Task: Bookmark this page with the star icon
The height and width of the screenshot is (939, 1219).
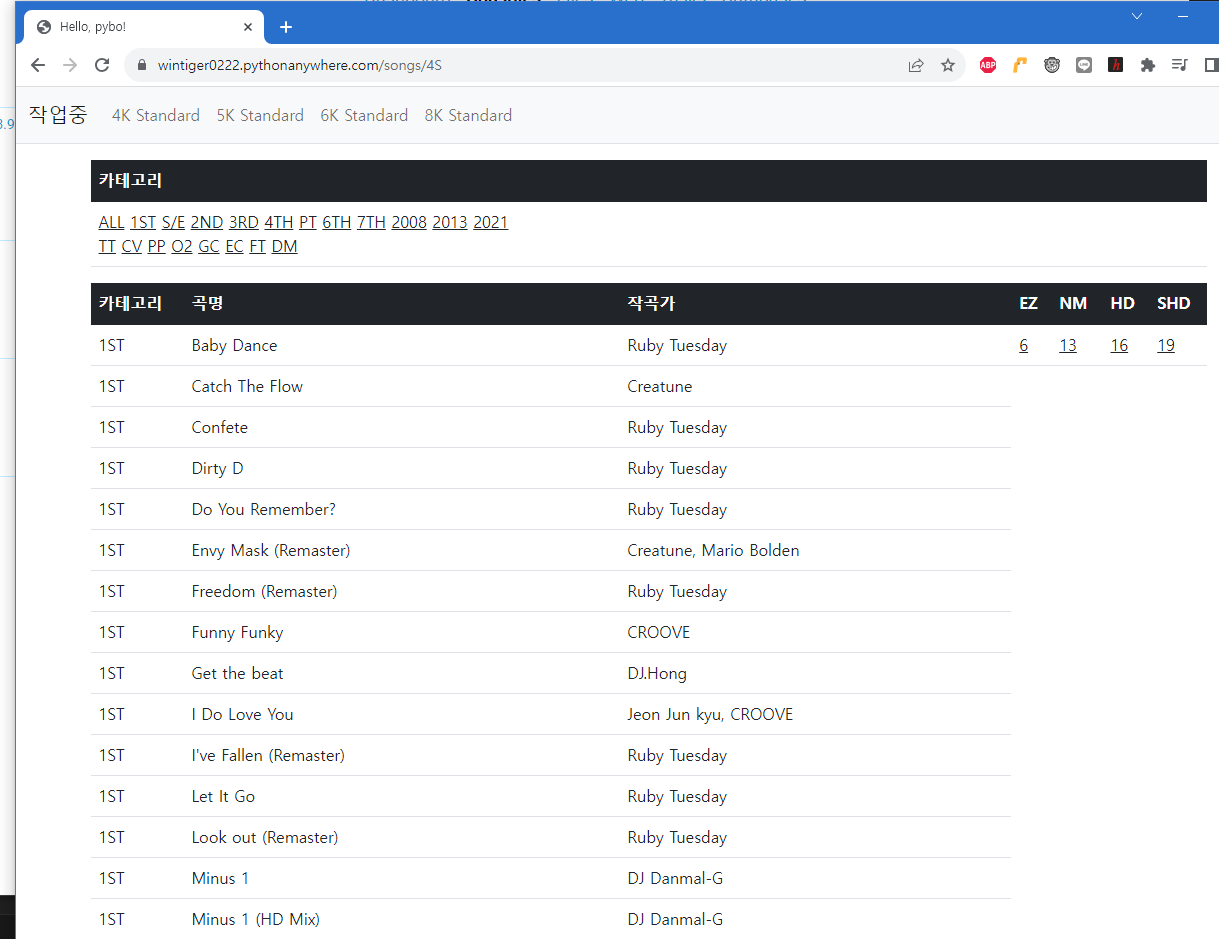Action: tap(948, 65)
